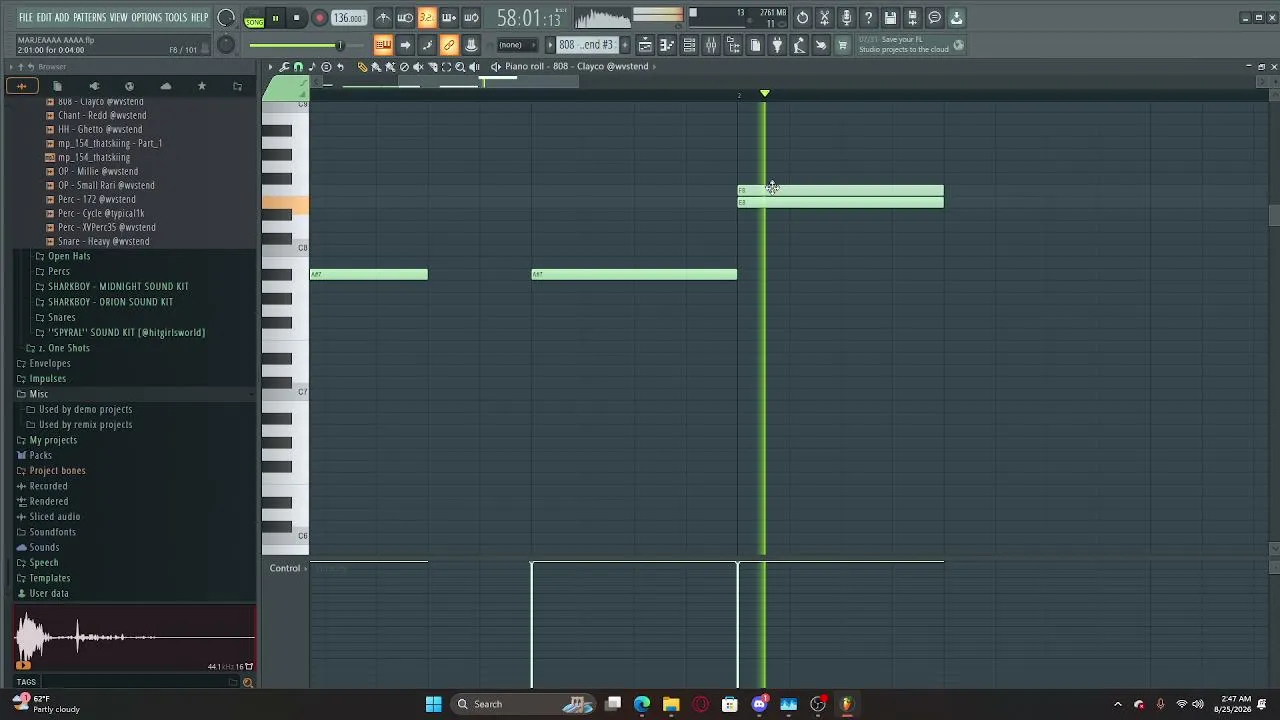This screenshot has height=720, width=1280.
Task: Open the pattern selector 808 ..end #3
Action: 586,45
